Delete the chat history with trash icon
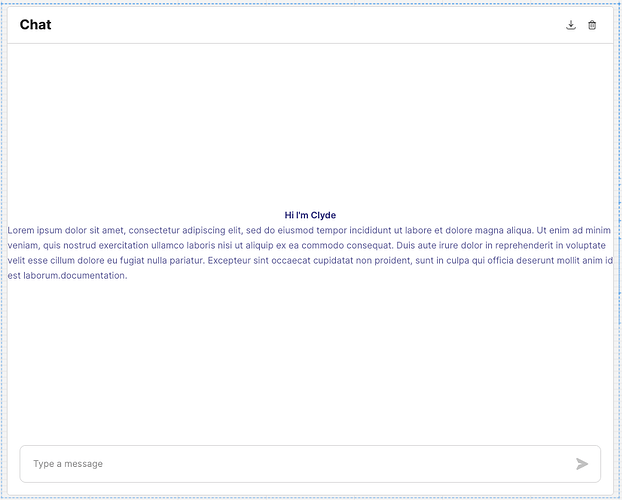 tap(592, 25)
